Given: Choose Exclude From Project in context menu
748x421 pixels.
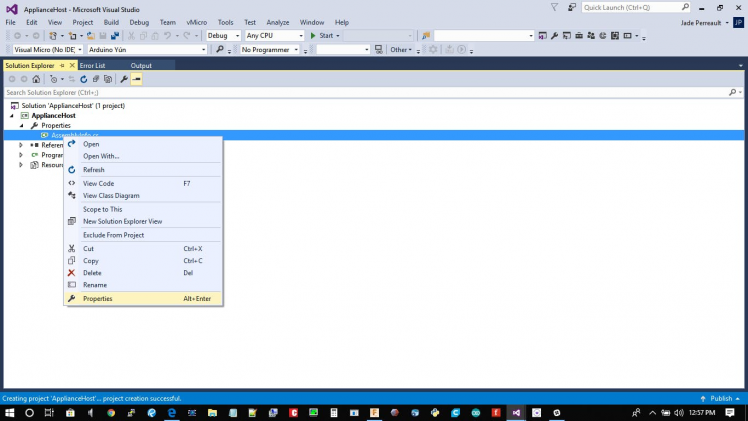Looking at the screenshot, I should [x=143, y=235].
